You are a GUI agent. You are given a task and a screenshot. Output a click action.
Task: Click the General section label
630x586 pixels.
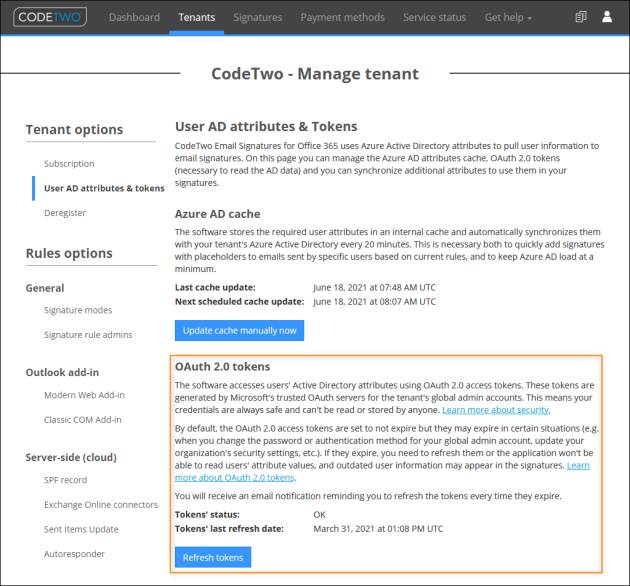[45, 288]
